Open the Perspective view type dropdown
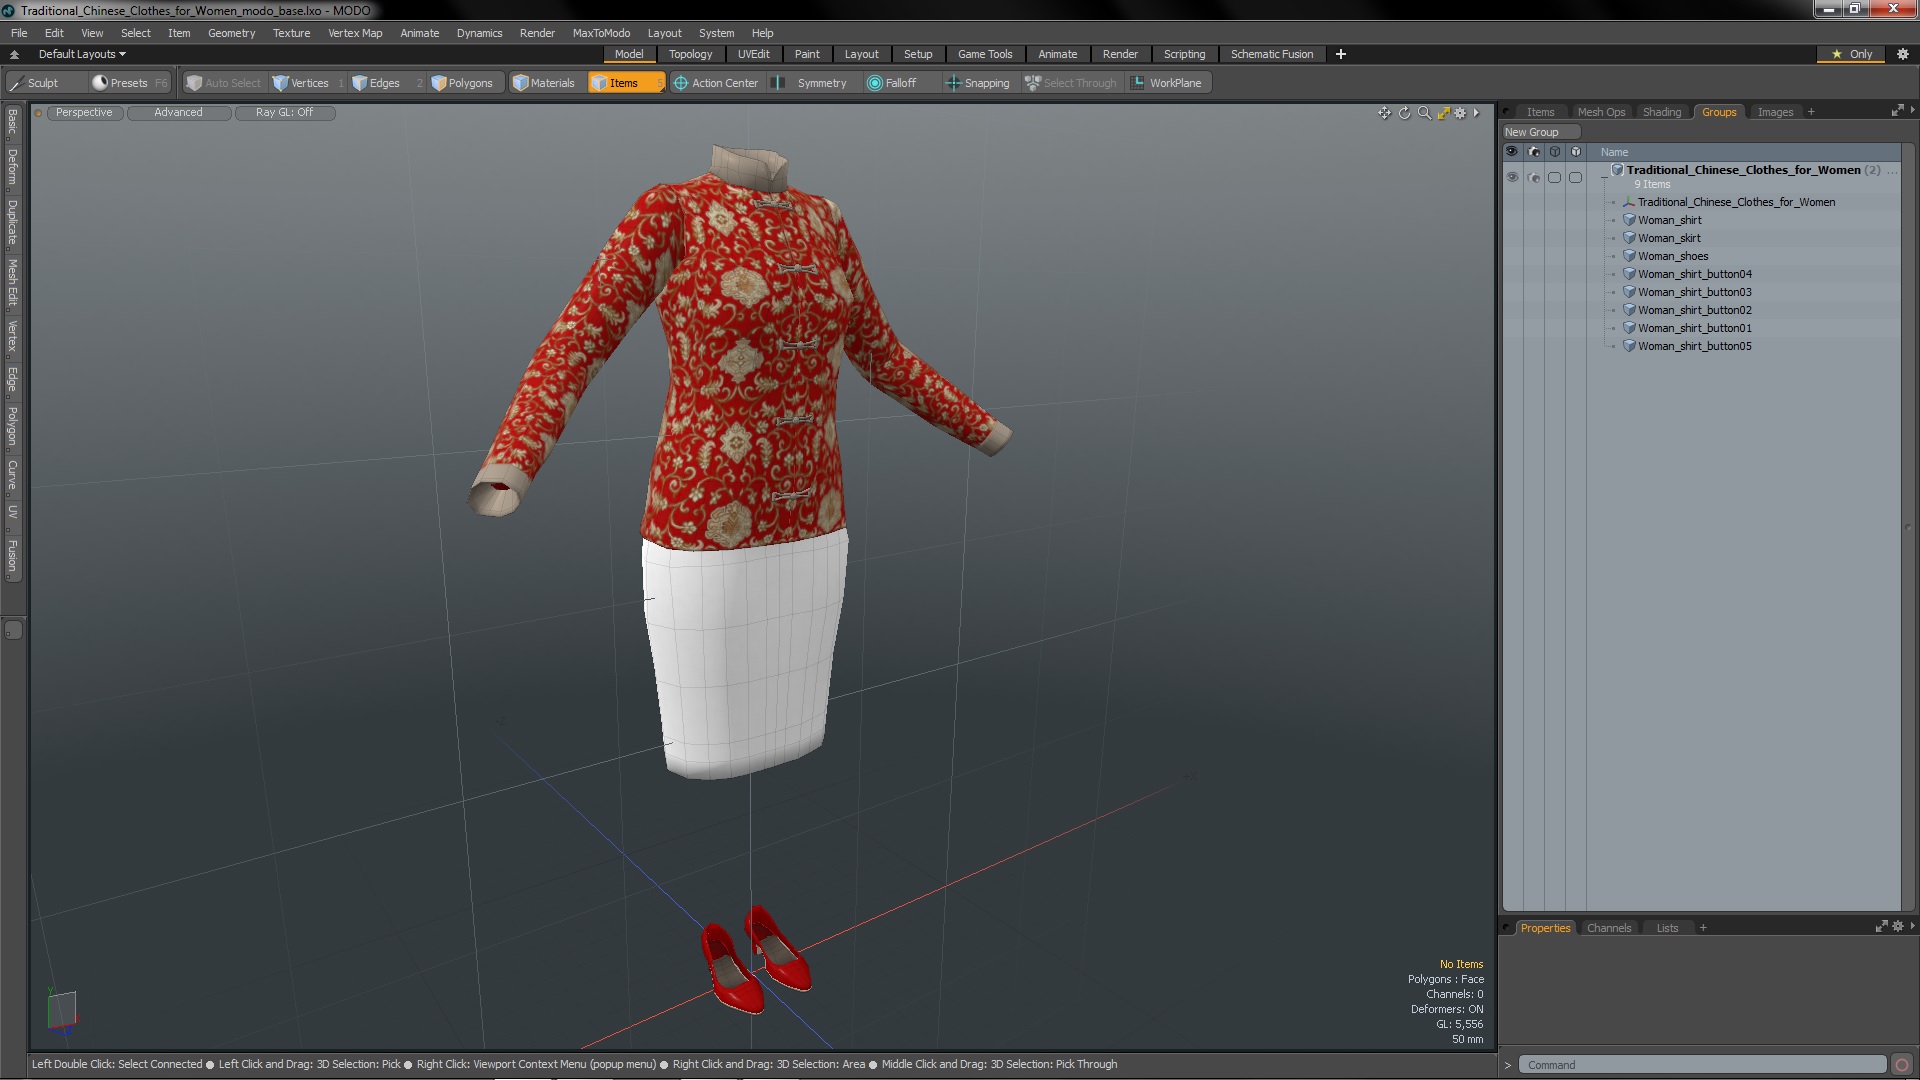This screenshot has height=1080, width=1920. click(x=84, y=113)
